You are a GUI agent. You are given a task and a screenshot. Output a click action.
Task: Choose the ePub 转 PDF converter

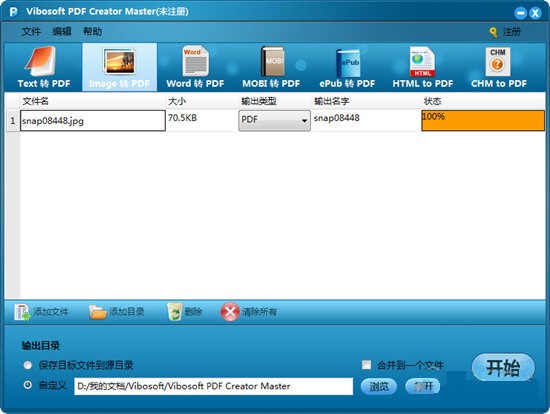click(347, 67)
